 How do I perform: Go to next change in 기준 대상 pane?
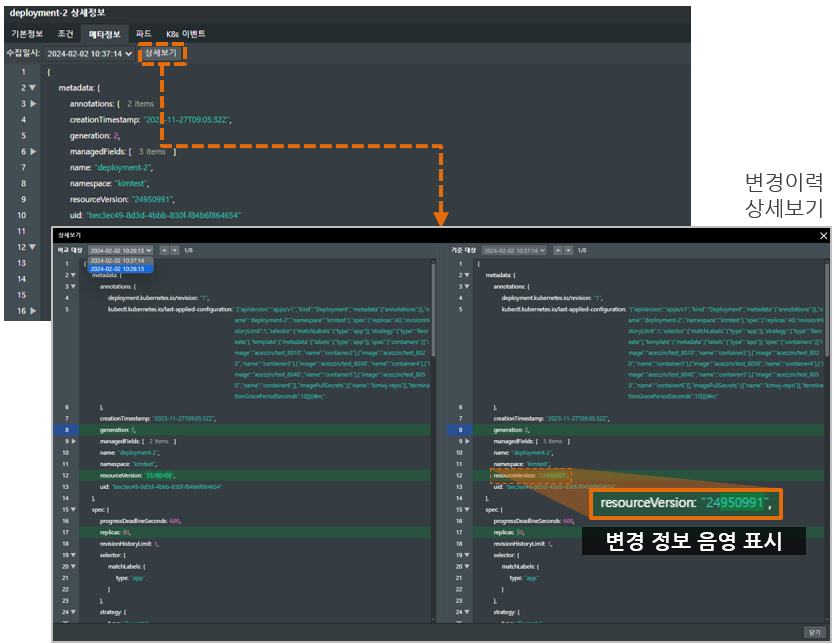pos(569,250)
